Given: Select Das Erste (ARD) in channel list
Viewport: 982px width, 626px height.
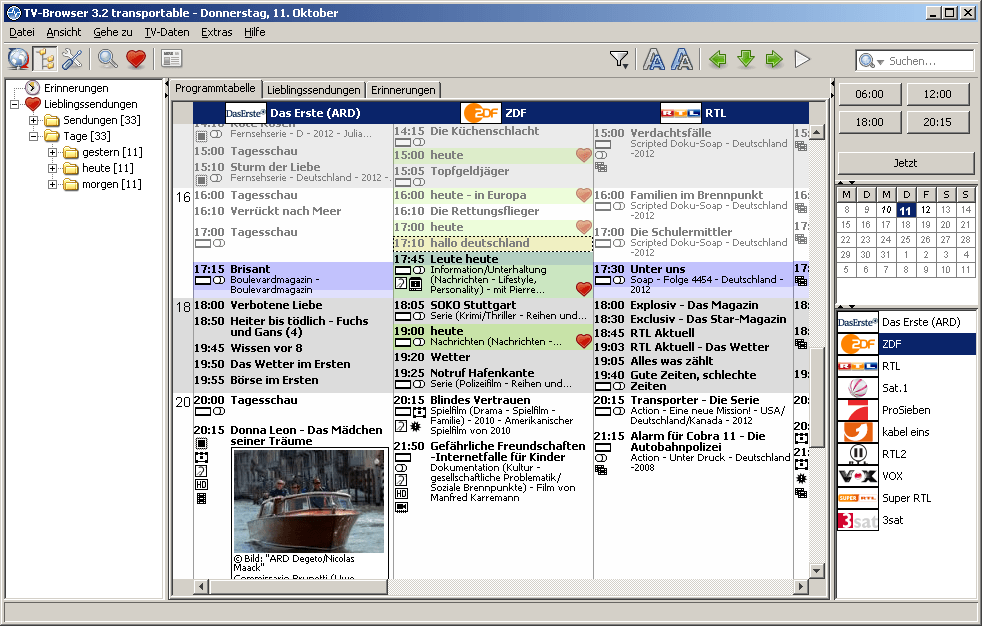Looking at the screenshot, I should click(906, 322).
